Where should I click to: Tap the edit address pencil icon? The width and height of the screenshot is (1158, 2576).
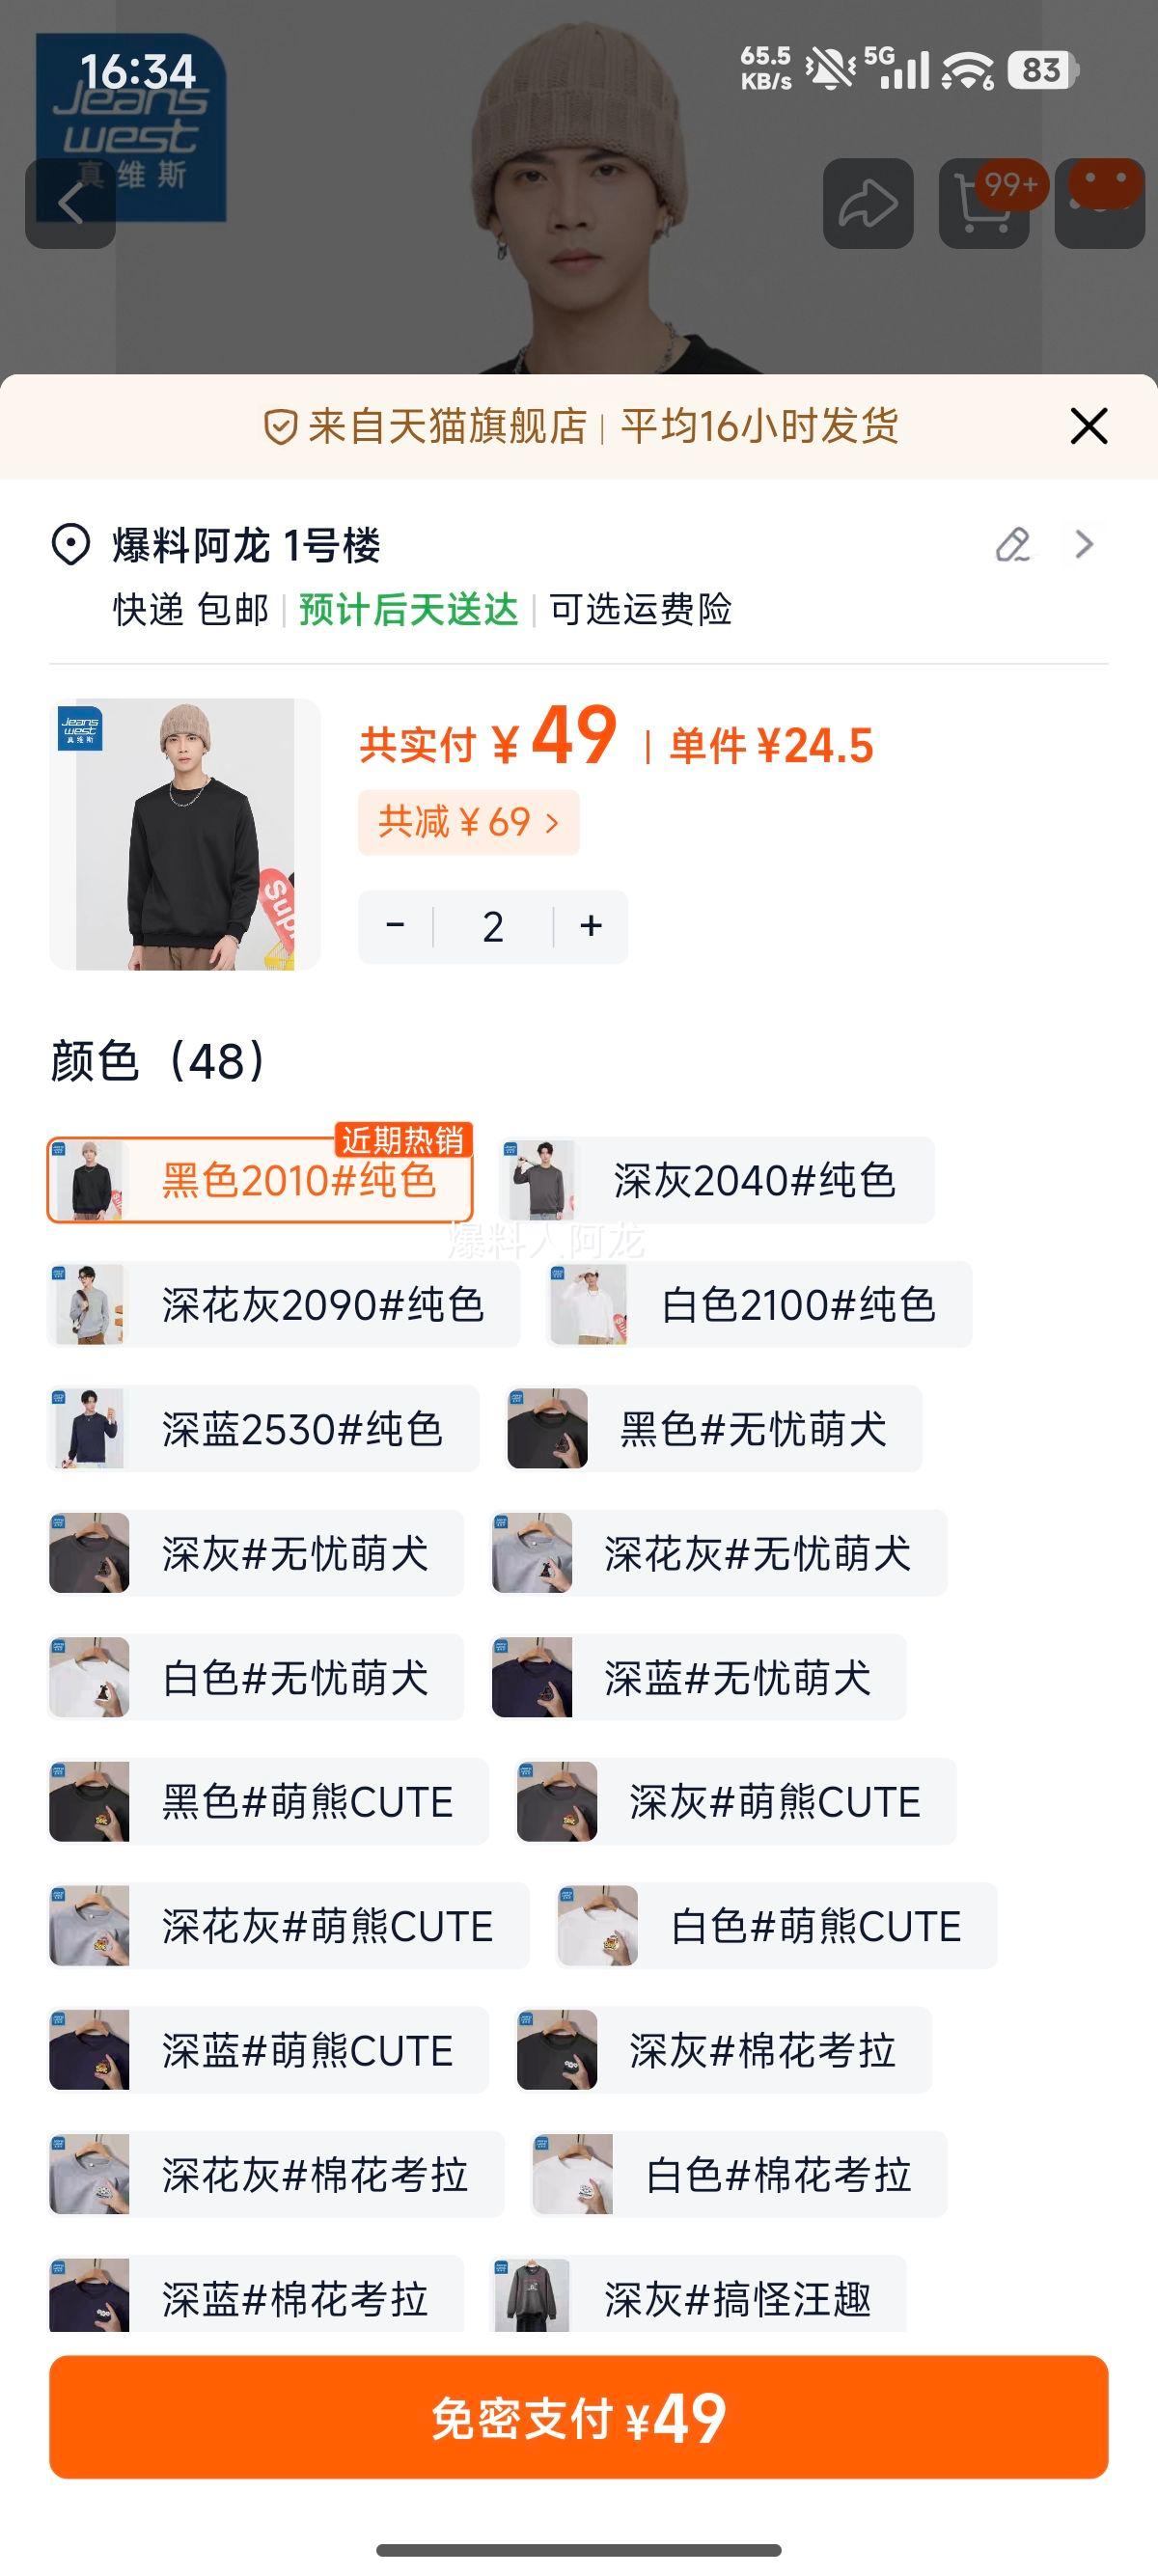(x=1013, y=545)
